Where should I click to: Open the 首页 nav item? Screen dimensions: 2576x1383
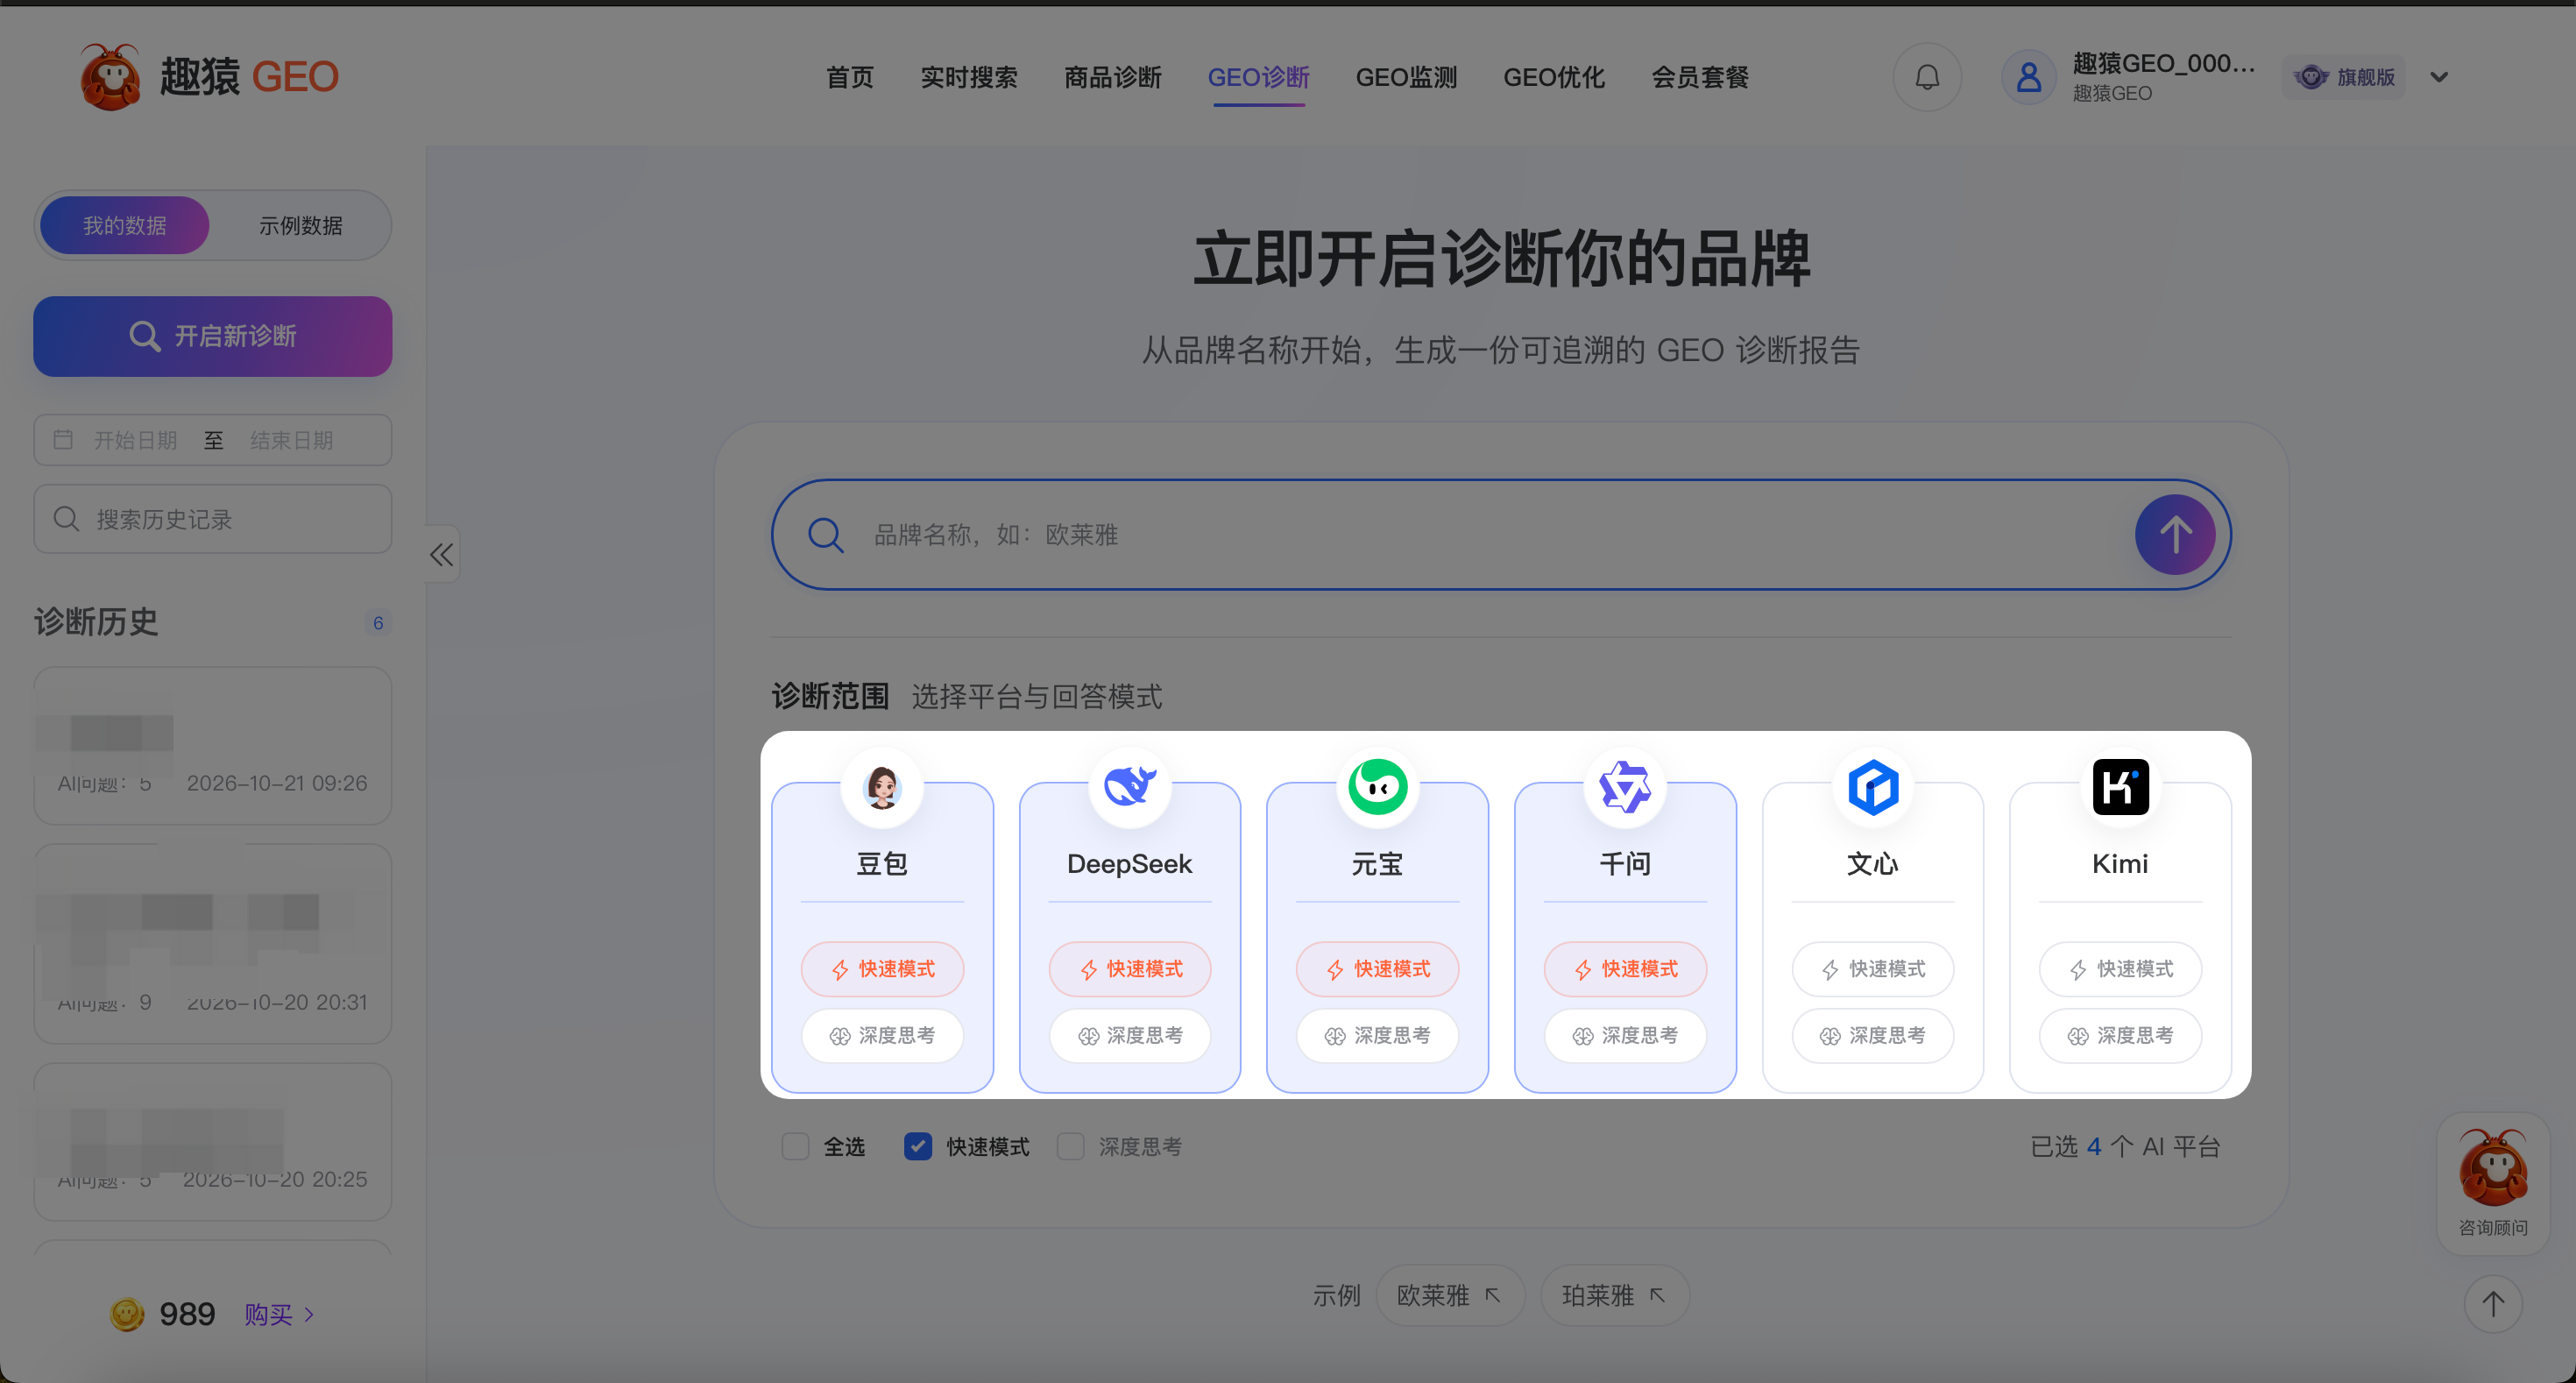(x=850, y=77)
